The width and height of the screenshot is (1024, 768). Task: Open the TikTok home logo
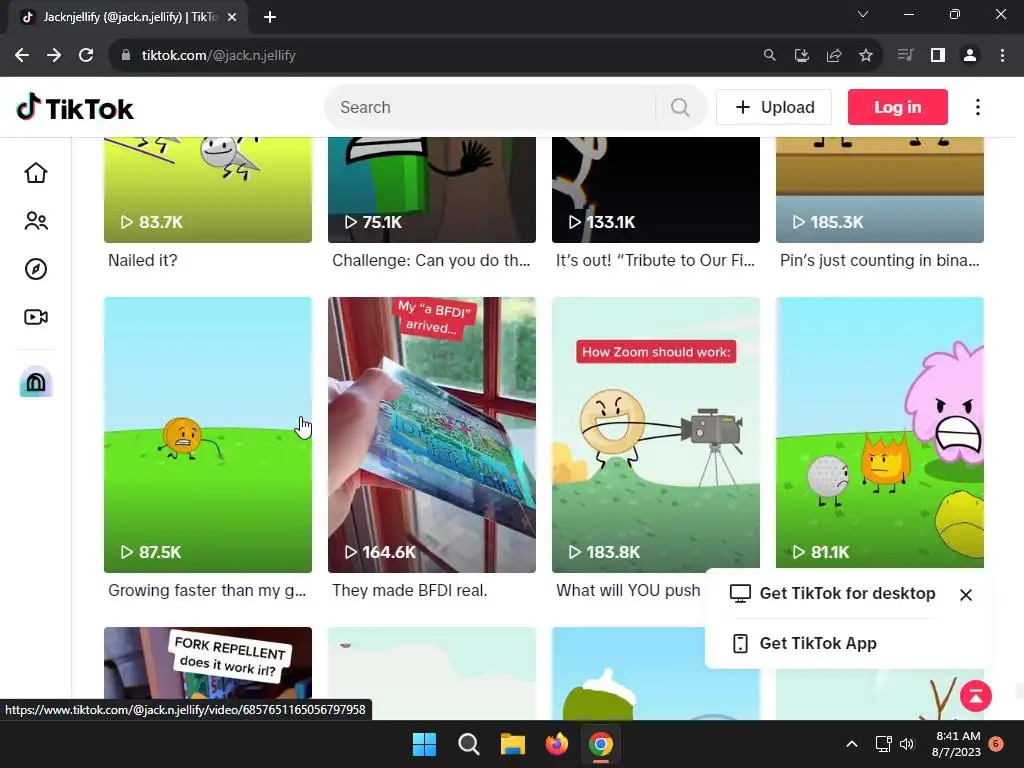[x=74, y=108]
